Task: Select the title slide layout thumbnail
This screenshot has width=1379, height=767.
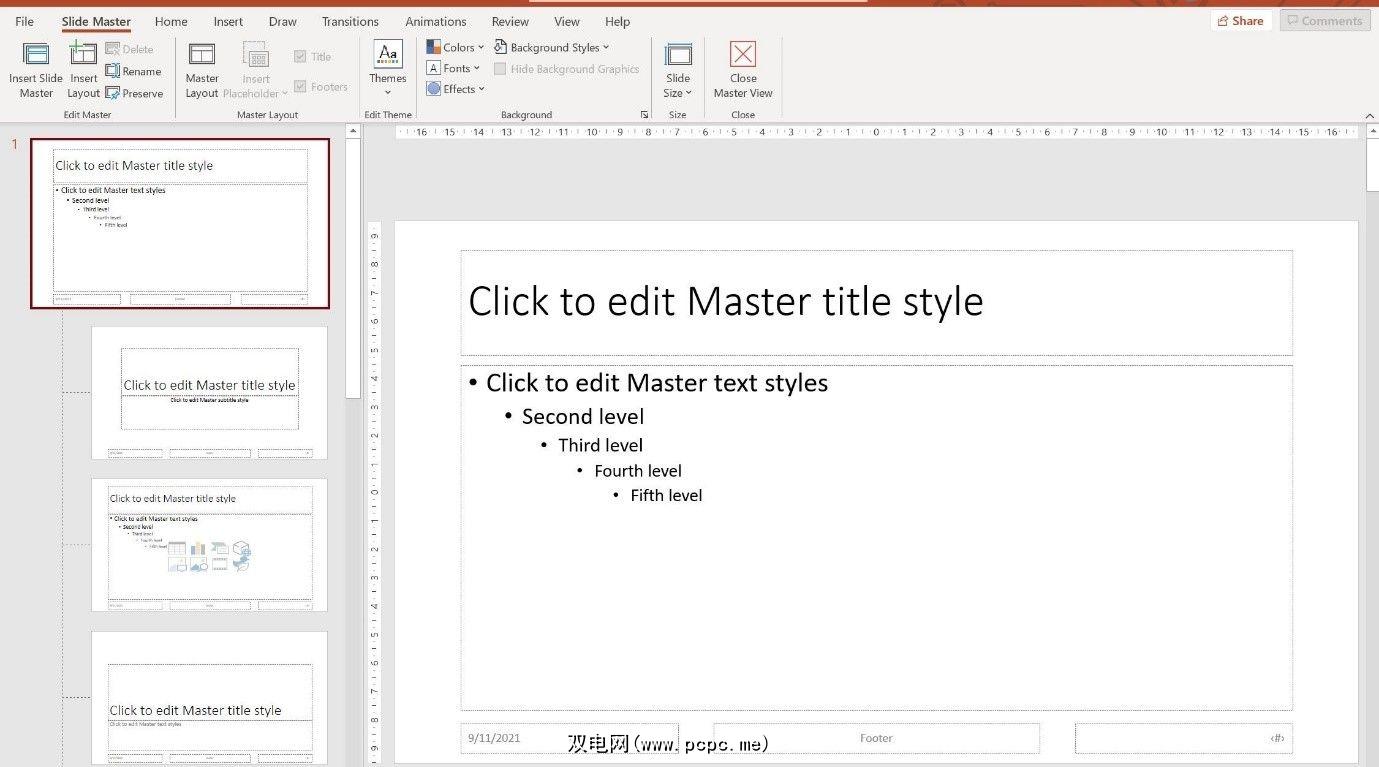Action: click(209, 392)
